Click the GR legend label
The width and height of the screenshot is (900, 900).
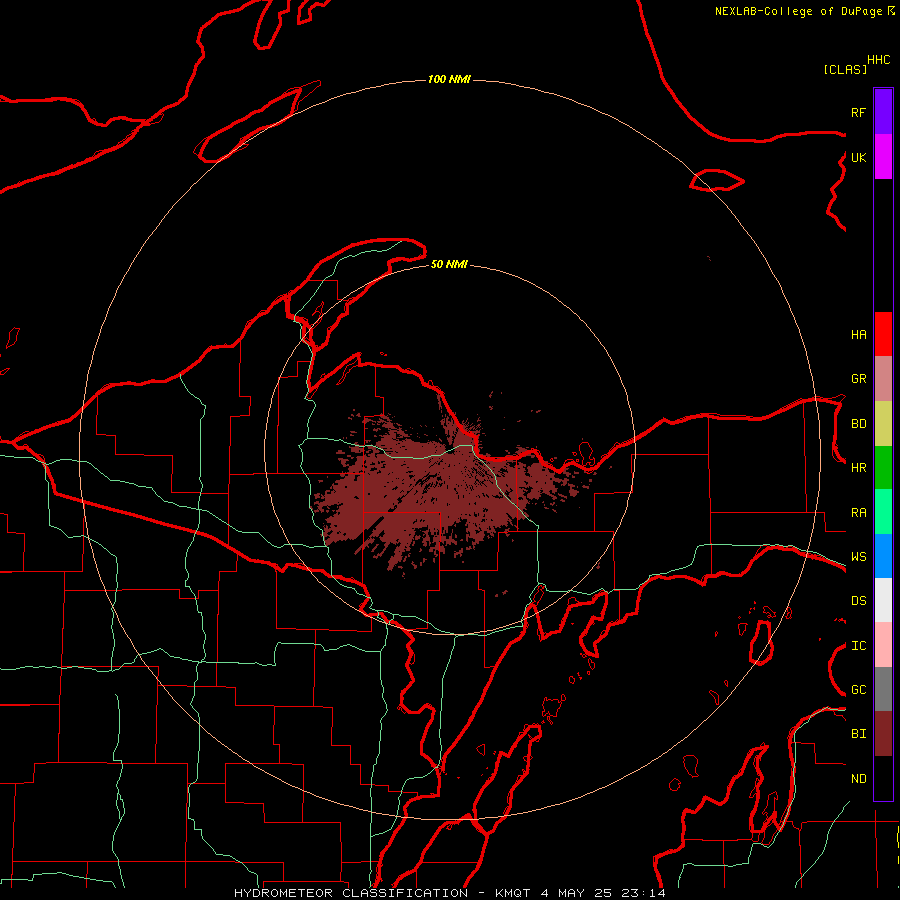(x=858, y=379)
